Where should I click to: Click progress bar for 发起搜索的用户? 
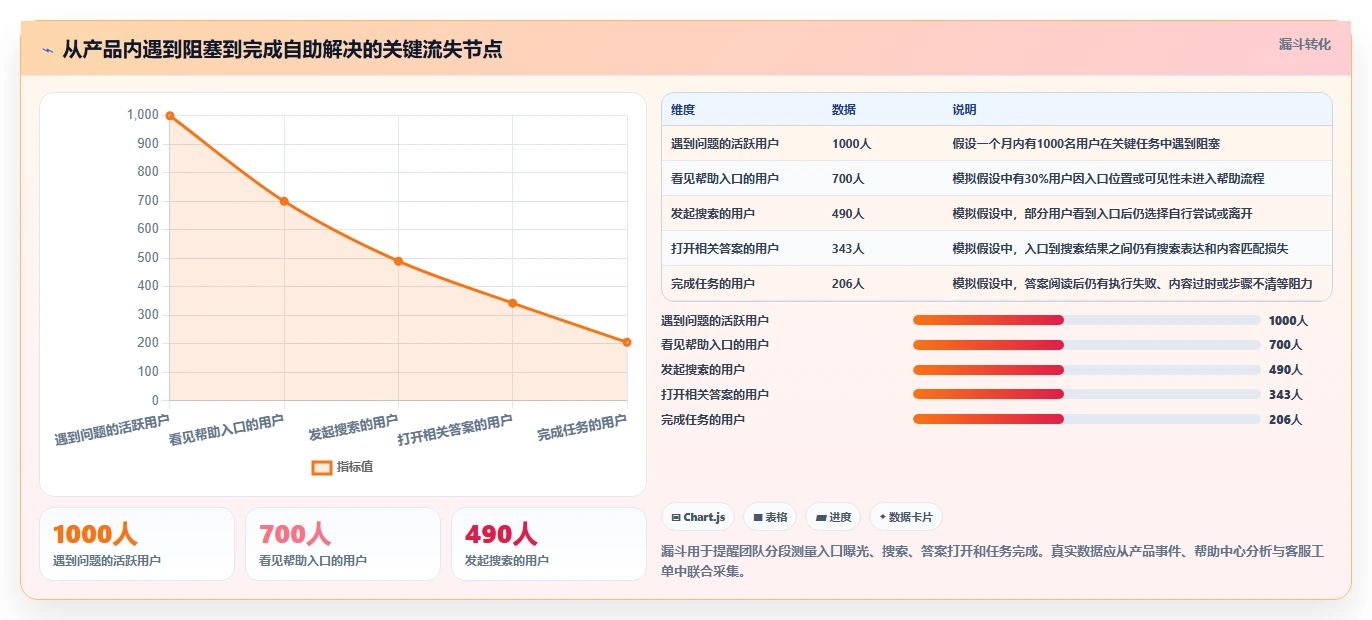1086,370
